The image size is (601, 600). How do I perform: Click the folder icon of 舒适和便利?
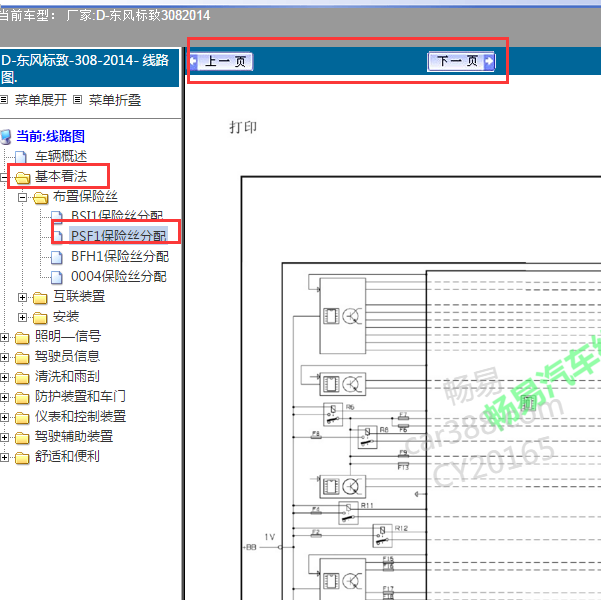pyautogui.click(x=22, y=457)
